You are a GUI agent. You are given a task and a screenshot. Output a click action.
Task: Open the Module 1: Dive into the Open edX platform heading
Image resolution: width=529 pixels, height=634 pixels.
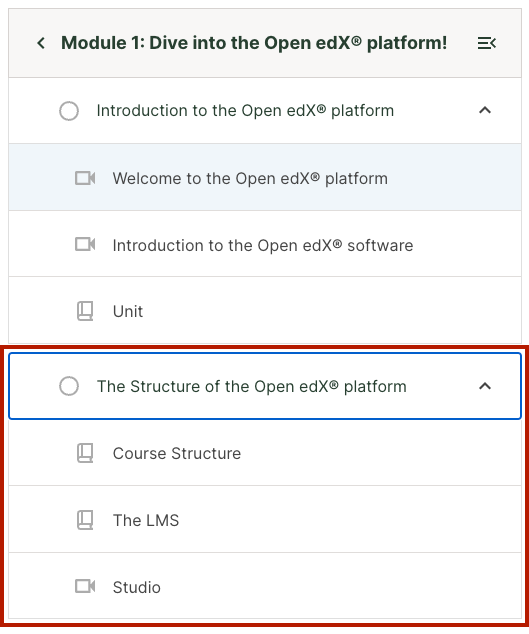click(254, 43)
